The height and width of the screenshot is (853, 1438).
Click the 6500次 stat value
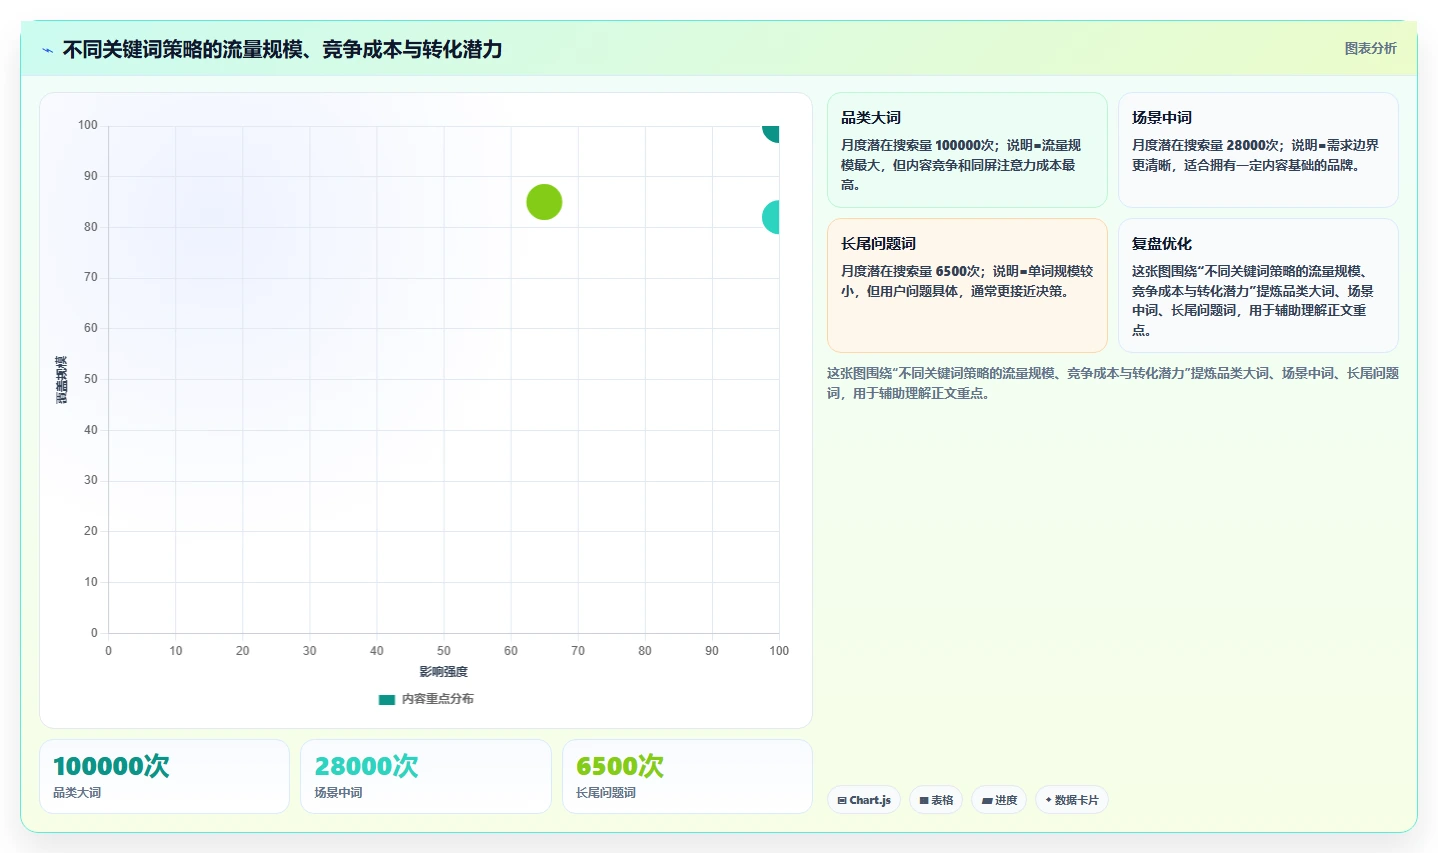click(620, 766)
